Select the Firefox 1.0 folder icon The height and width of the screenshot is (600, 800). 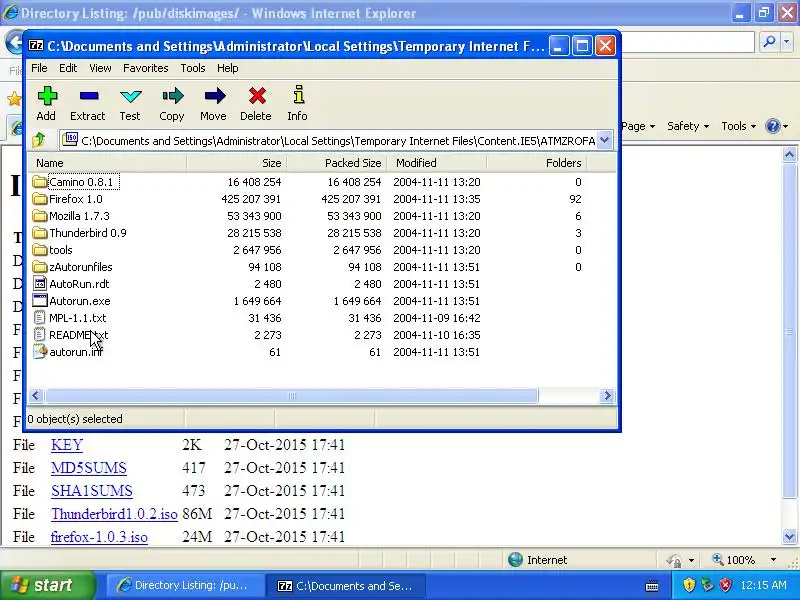(x=40, y=199)
